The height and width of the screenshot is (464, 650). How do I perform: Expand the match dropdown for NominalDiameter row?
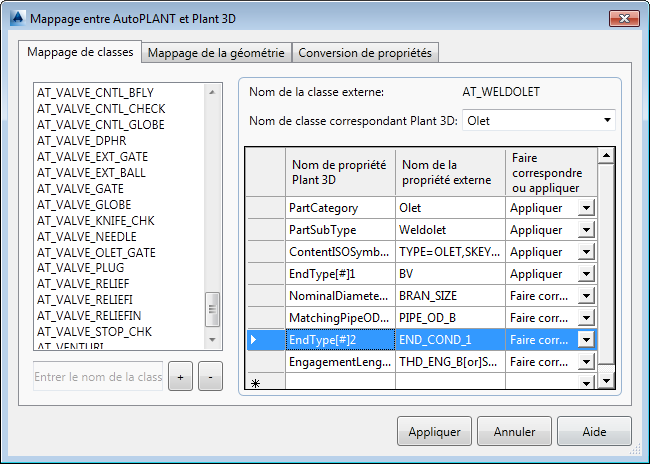587,296
